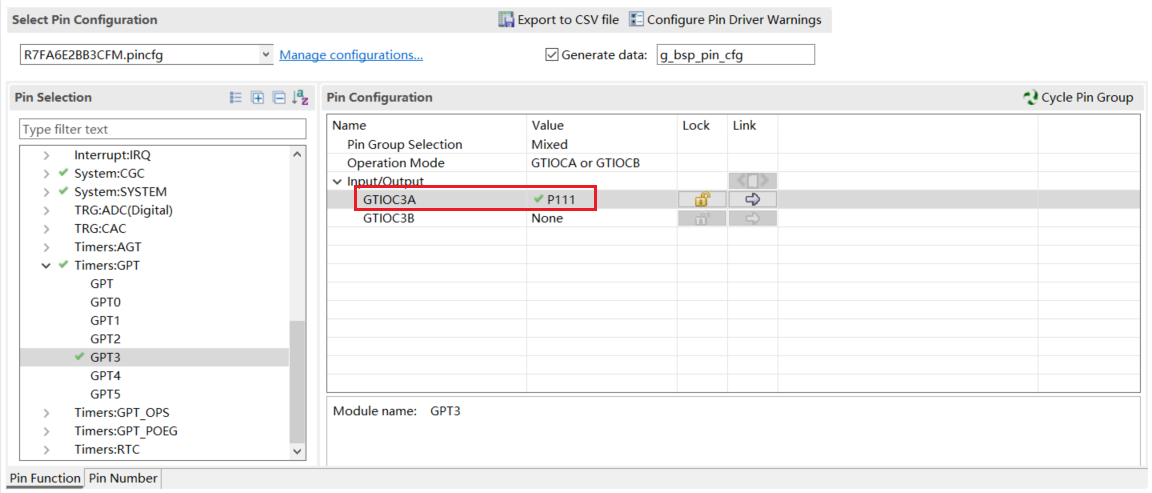Expand the Timers:GPT_OPS tree node
The image size is (1152, 493).
pyautogui.click(x=46, y=412)
